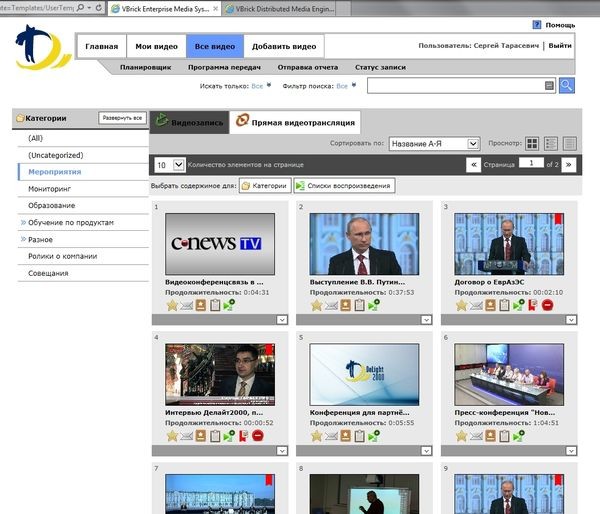Image resolution: width=600 pixels, height=514 pixels.
Task: Click the search text field
Action: click(x=455, y=86)
